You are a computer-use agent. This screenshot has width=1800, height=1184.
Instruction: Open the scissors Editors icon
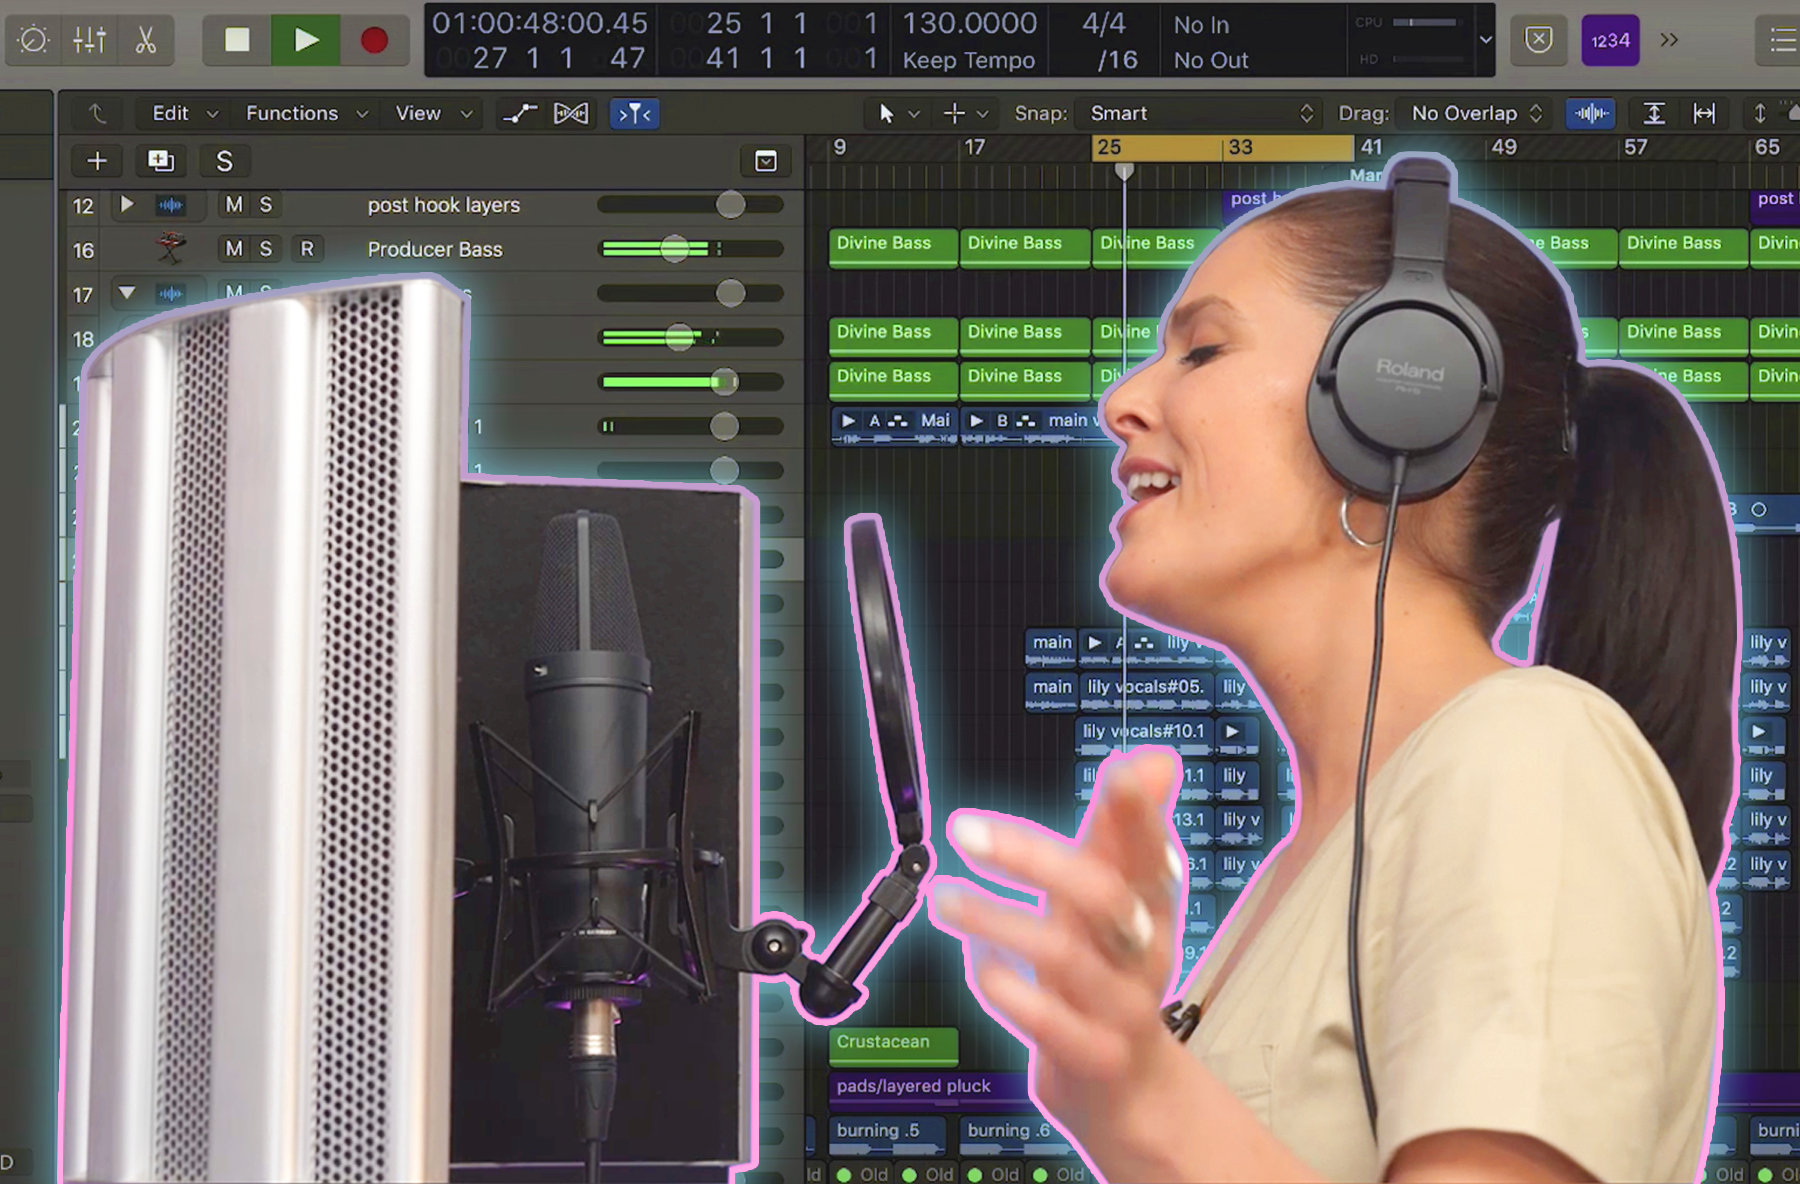click(146, 40)
